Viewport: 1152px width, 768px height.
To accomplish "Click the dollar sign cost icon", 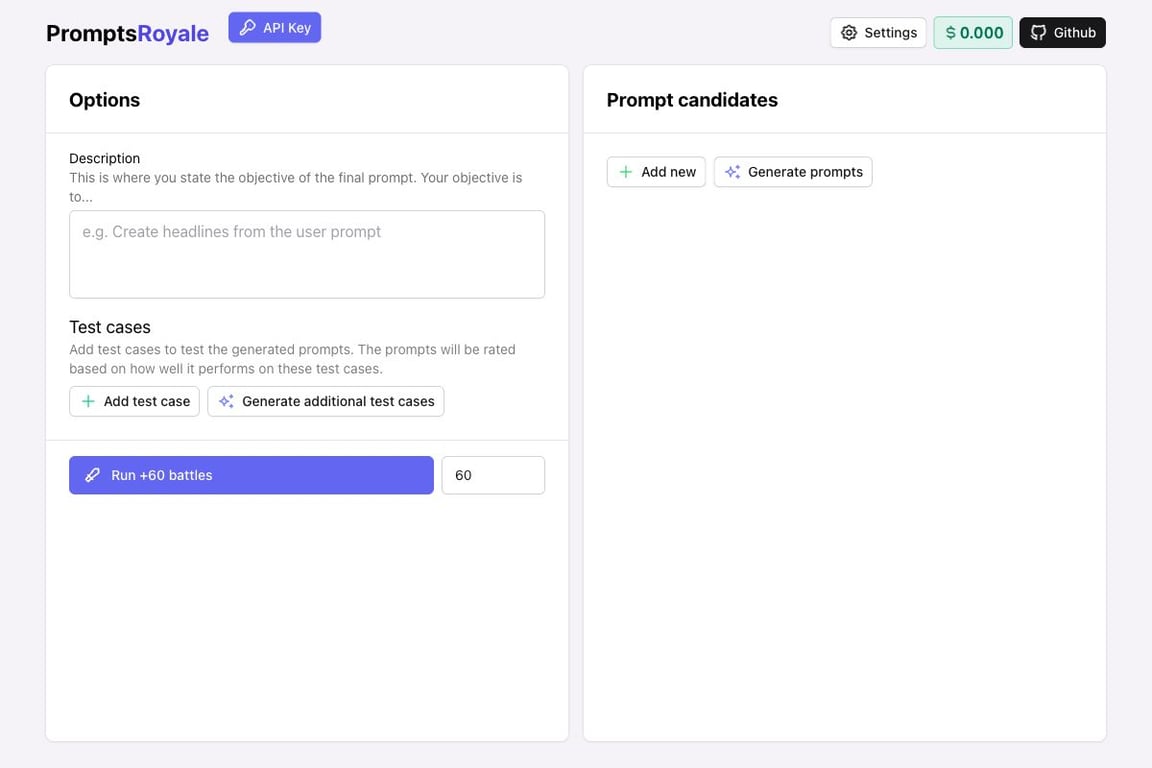I will 950,33.
